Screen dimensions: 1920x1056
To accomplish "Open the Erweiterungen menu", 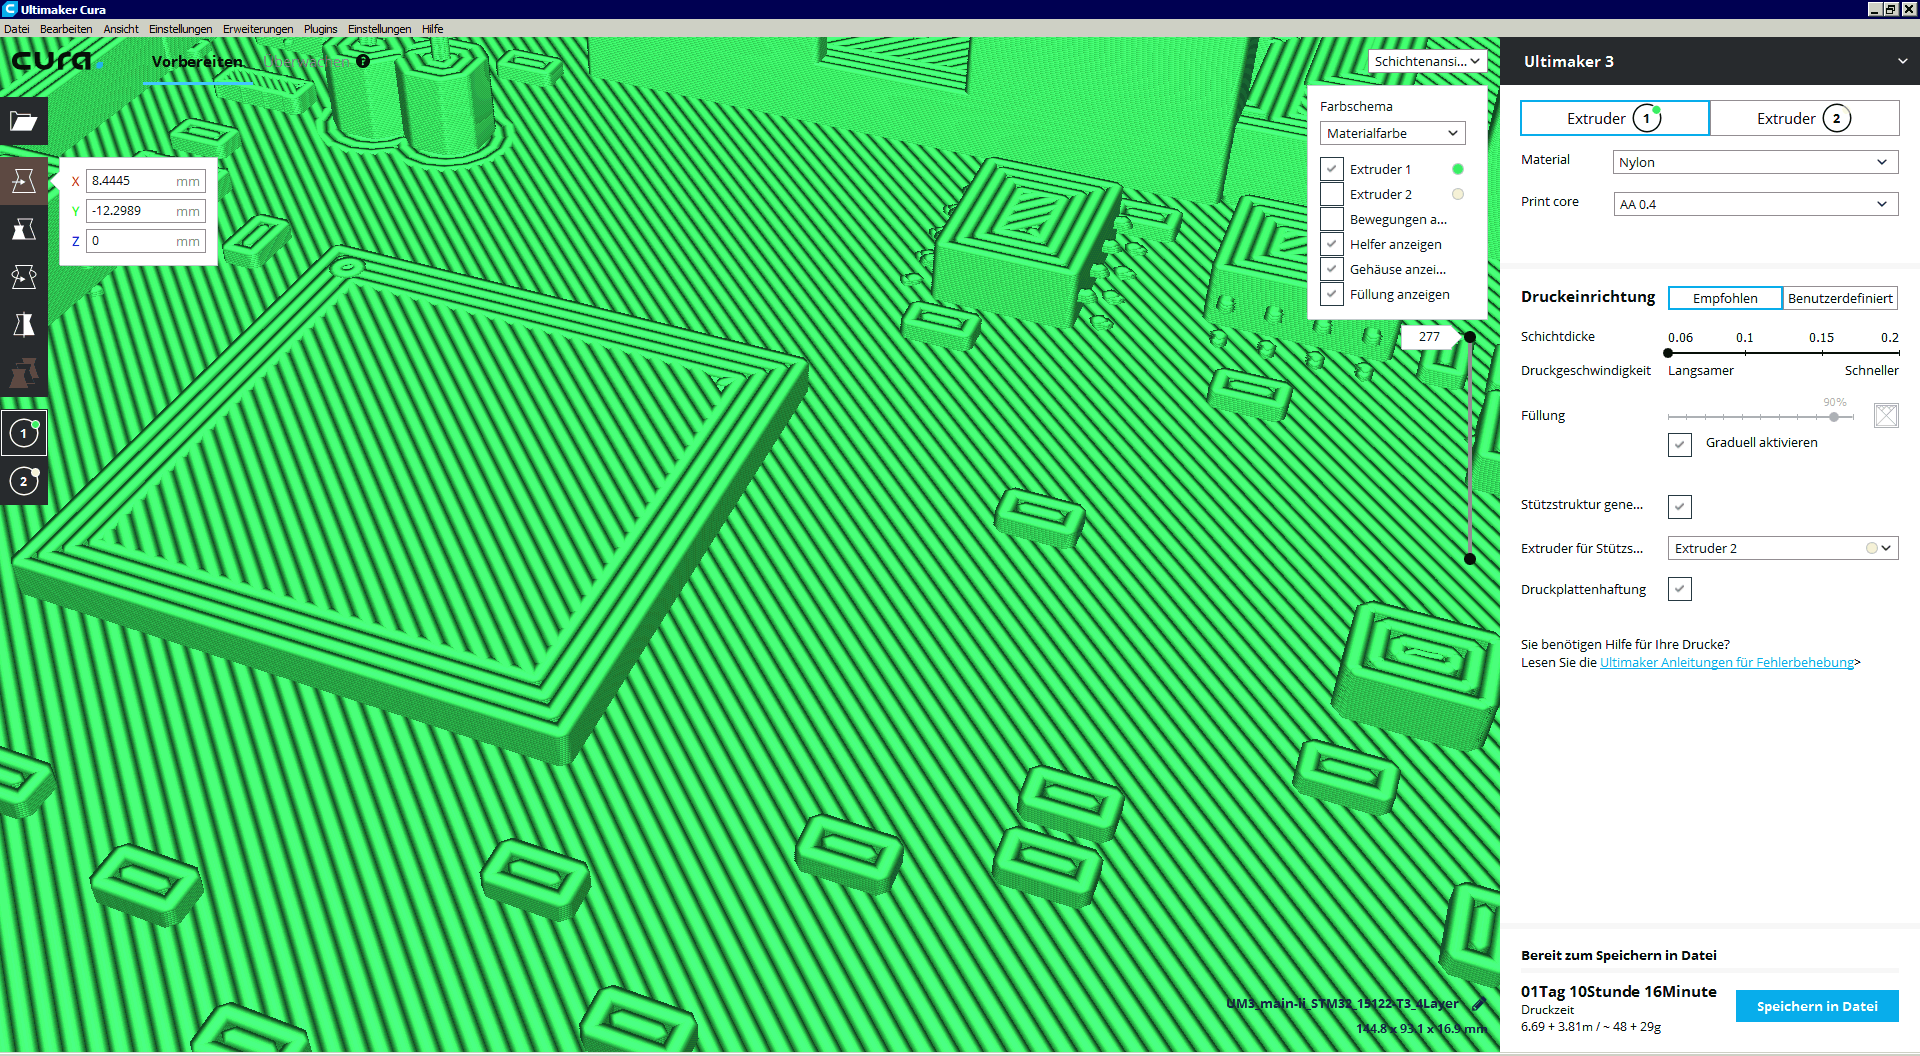I will [258, 29].
